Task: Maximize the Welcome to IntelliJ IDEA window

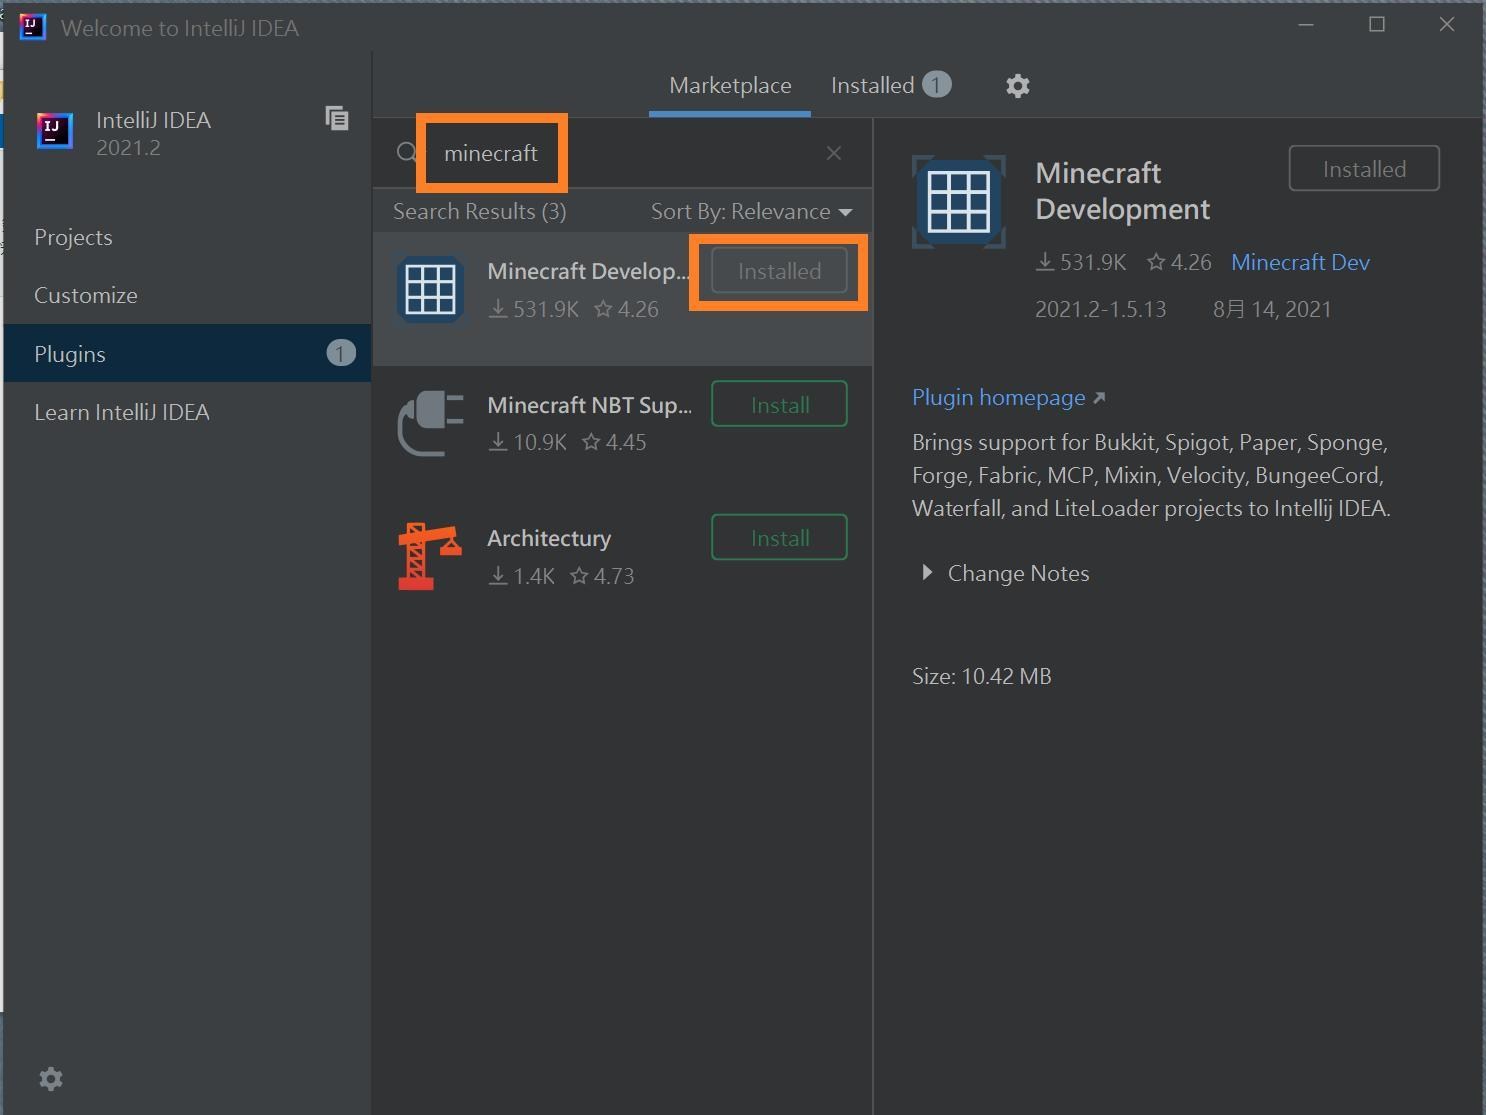Action: point(1377,25)
